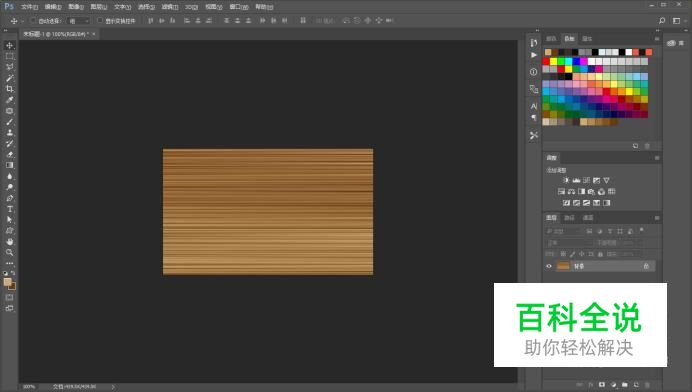The image size is (692, 392).
Task: Reset default foreground and background colors
Action: click(5, 273)
